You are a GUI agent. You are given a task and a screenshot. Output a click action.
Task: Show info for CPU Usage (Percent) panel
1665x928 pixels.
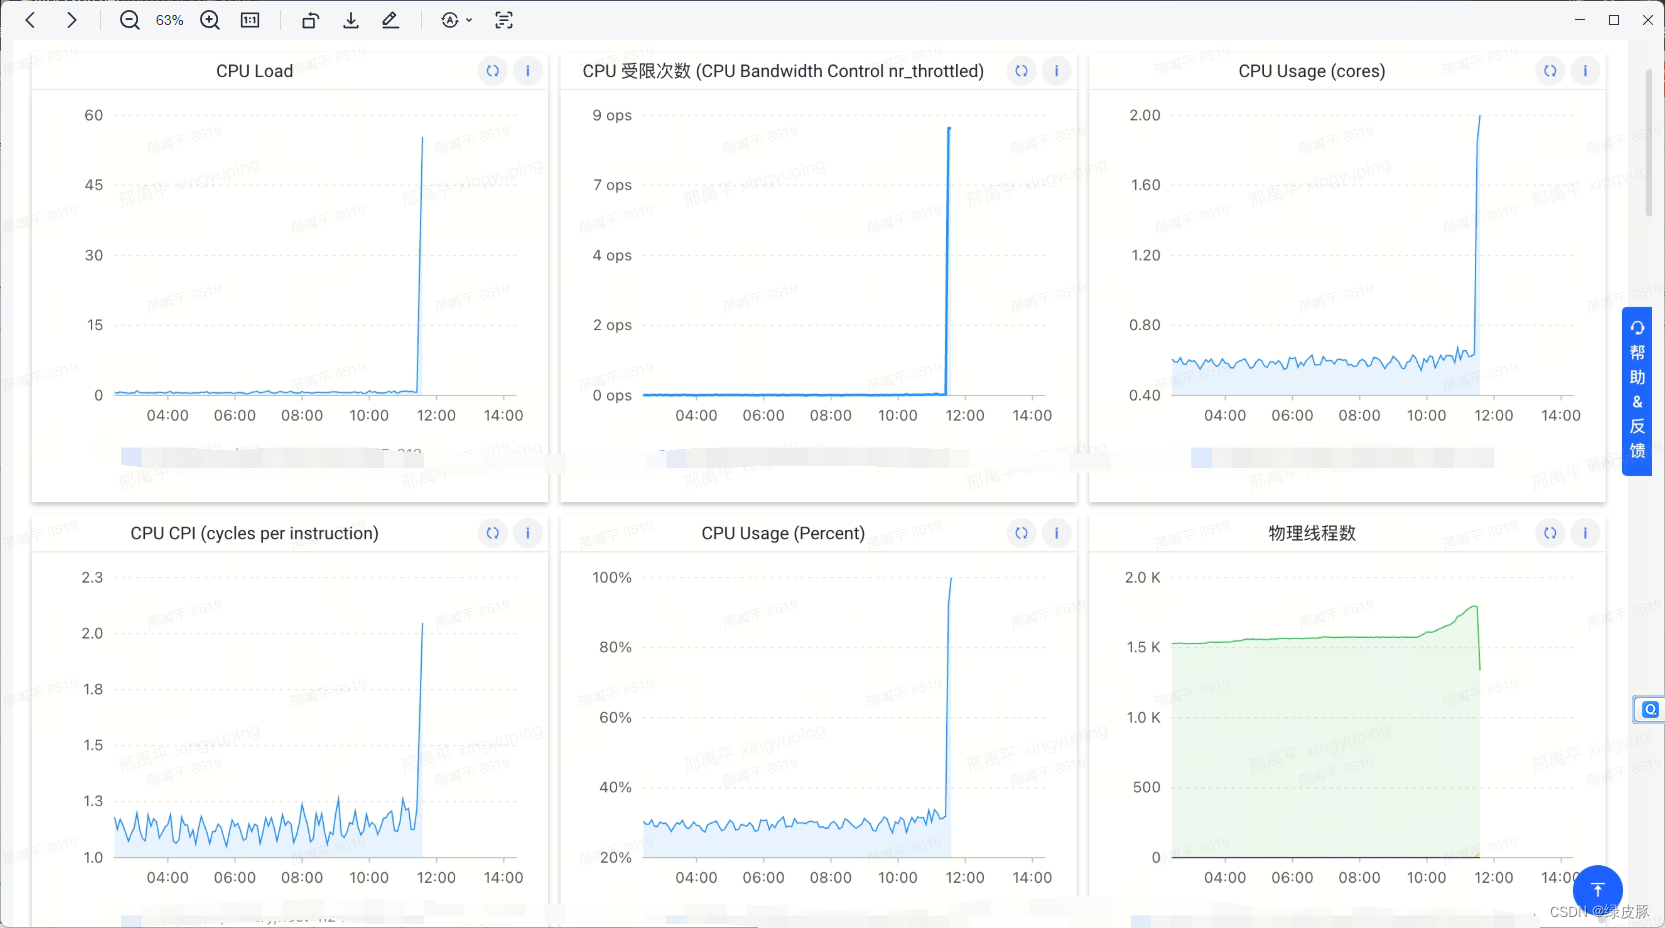point(1056,533)
